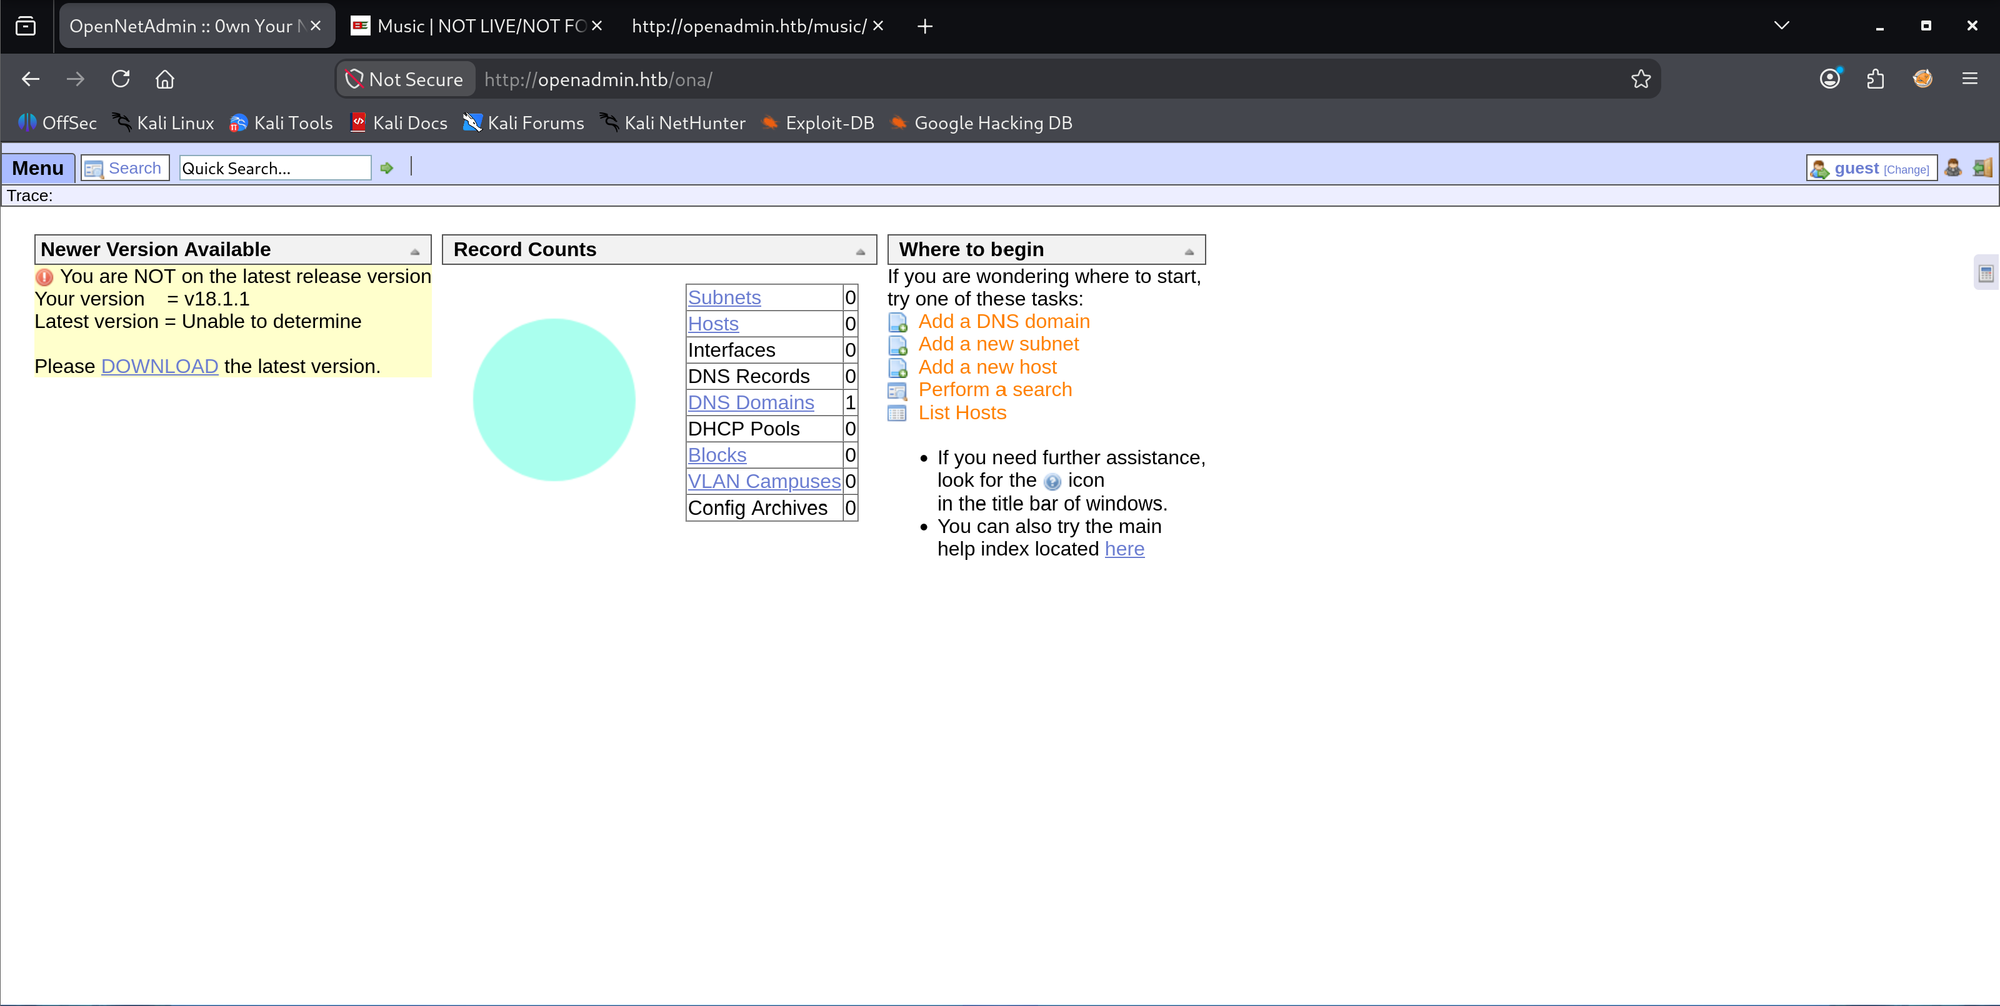Open the Firefox hamburger menu

pos(1970,79)
